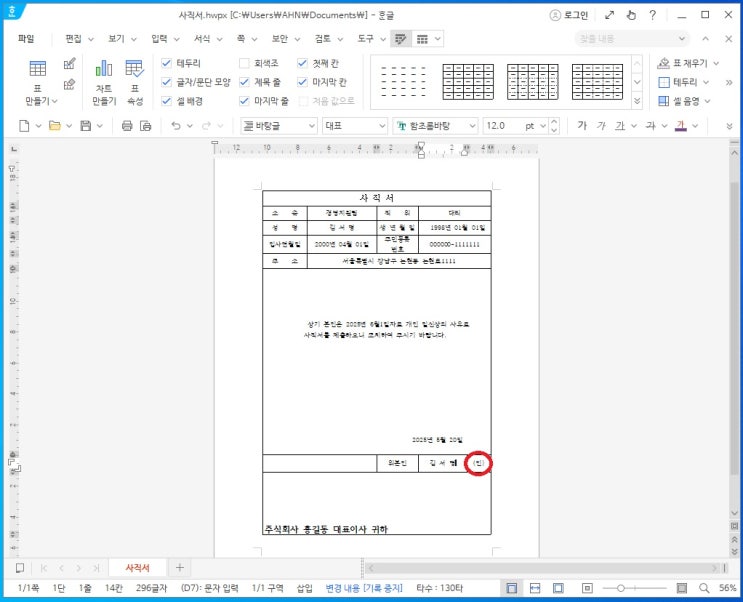The width and height of the screenshot is (743, 602).
Task: Toggle the 마지막 줄 checkbox
Action: pyautogui.click(x=244, y=101)
